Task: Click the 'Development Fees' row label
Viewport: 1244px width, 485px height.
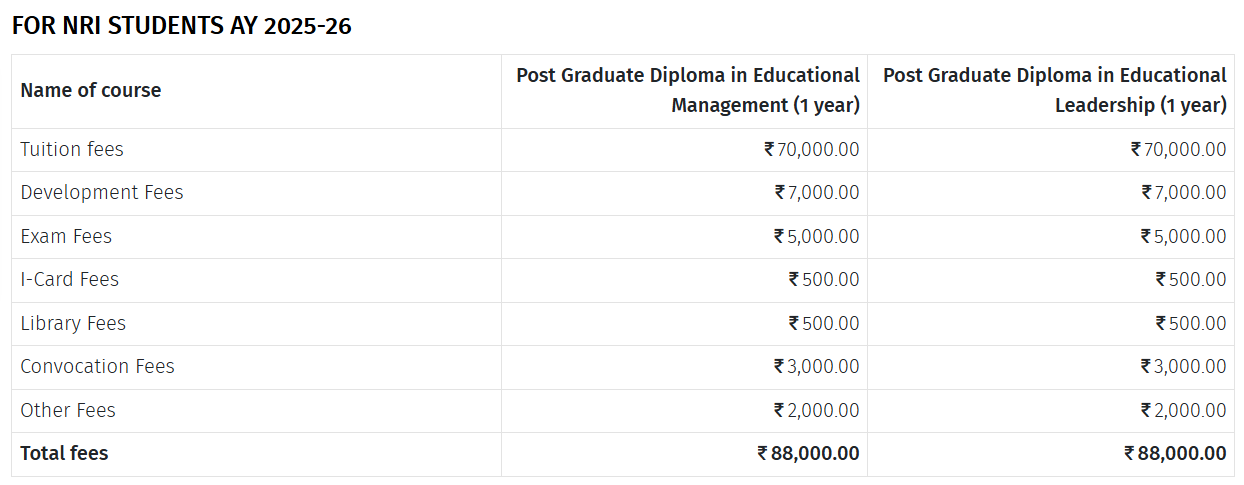Action: [102, 192]
